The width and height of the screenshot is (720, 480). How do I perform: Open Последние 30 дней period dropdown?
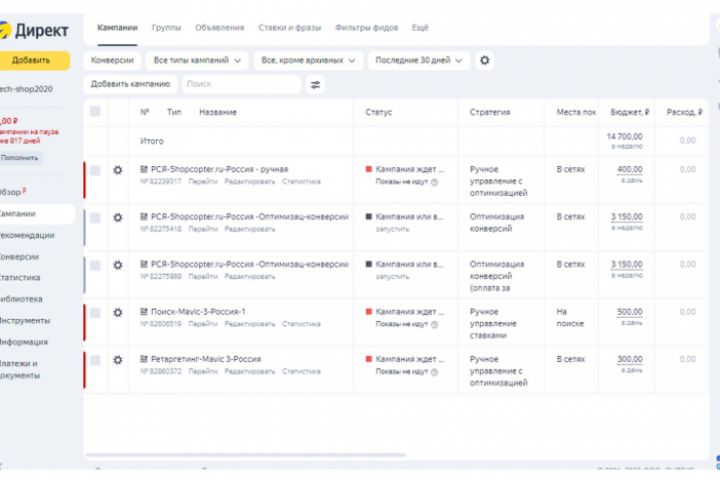click(419, 61)
